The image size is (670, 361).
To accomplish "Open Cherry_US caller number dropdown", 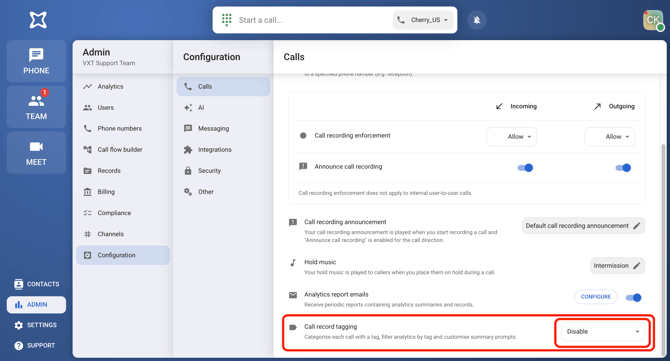I will pos(423,20).
